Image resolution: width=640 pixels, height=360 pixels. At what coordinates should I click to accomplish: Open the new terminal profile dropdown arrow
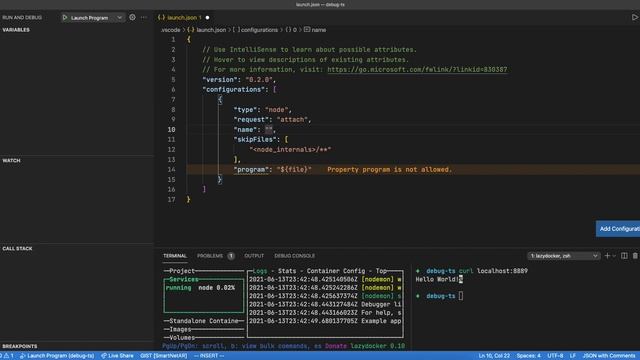click(x=614, y=256)
